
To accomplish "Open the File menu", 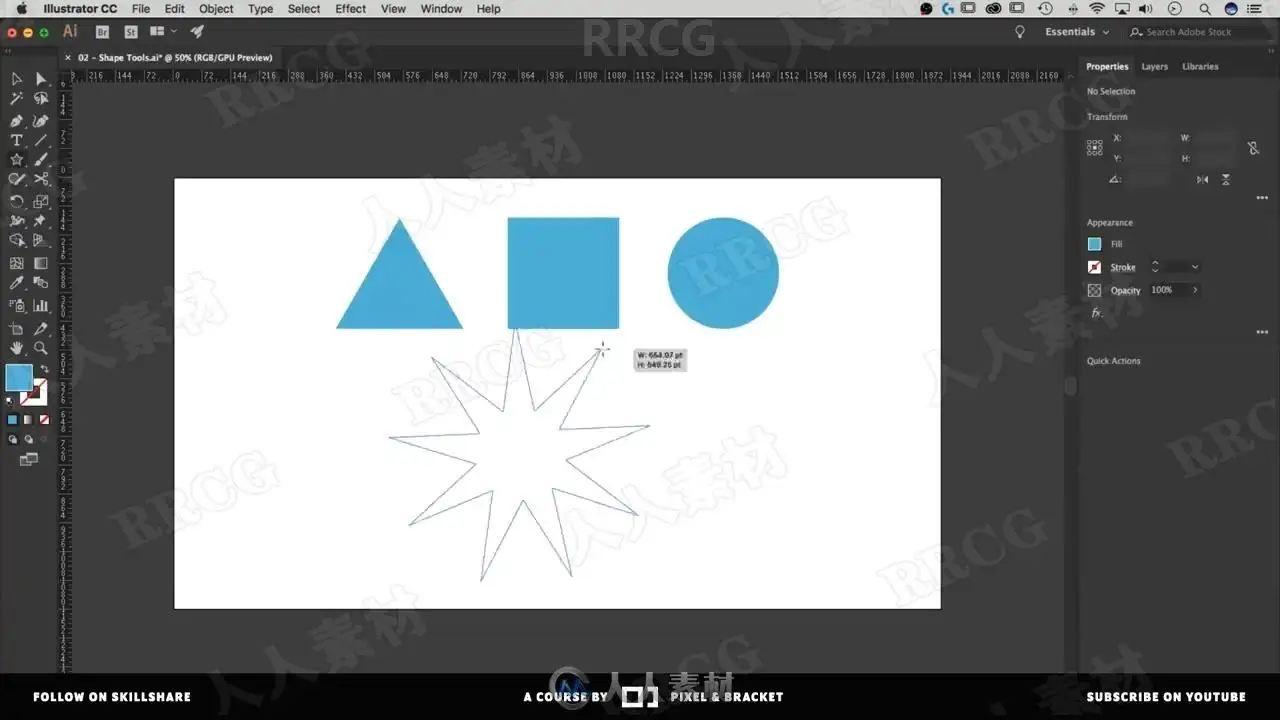I will pyautogui.click(x=141, y=8).
